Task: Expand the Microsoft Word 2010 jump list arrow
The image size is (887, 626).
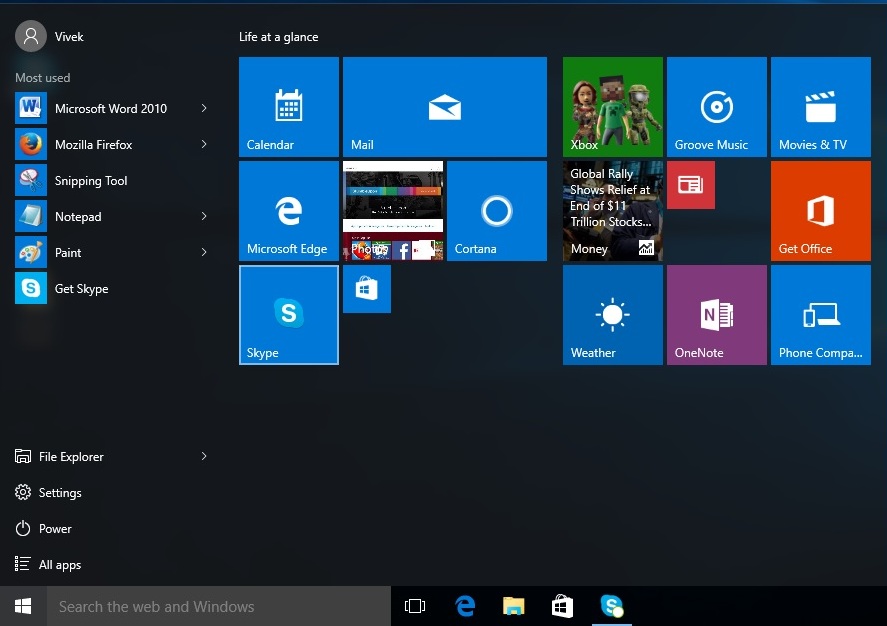Action: tap(204, 108)
